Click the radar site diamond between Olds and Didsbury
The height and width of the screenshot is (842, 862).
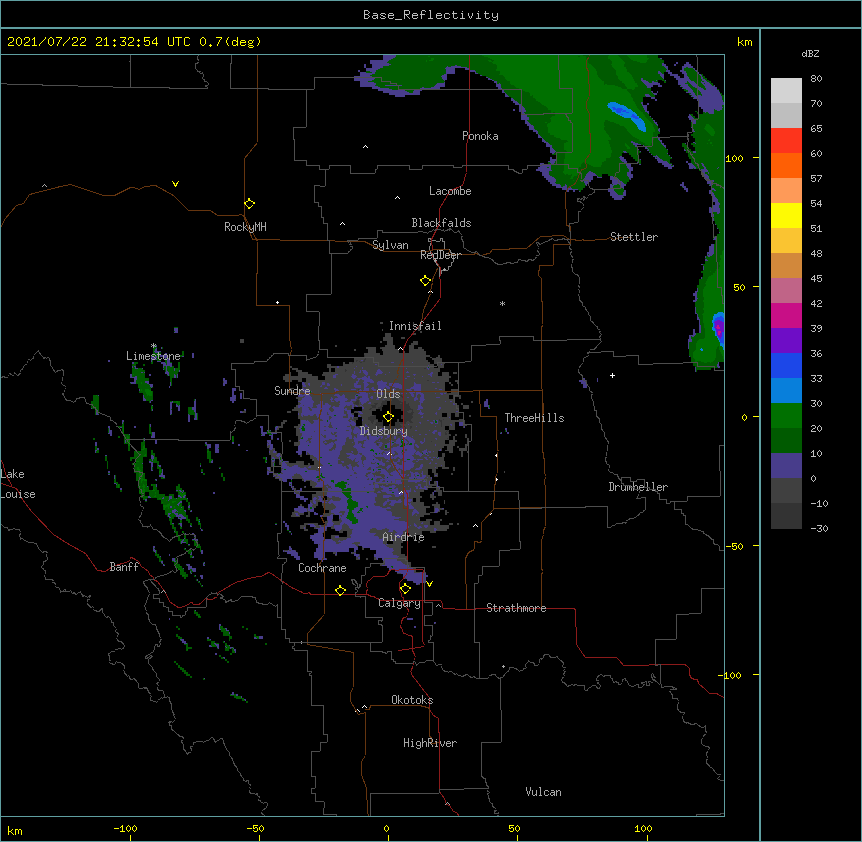click(x=388, y=417)
